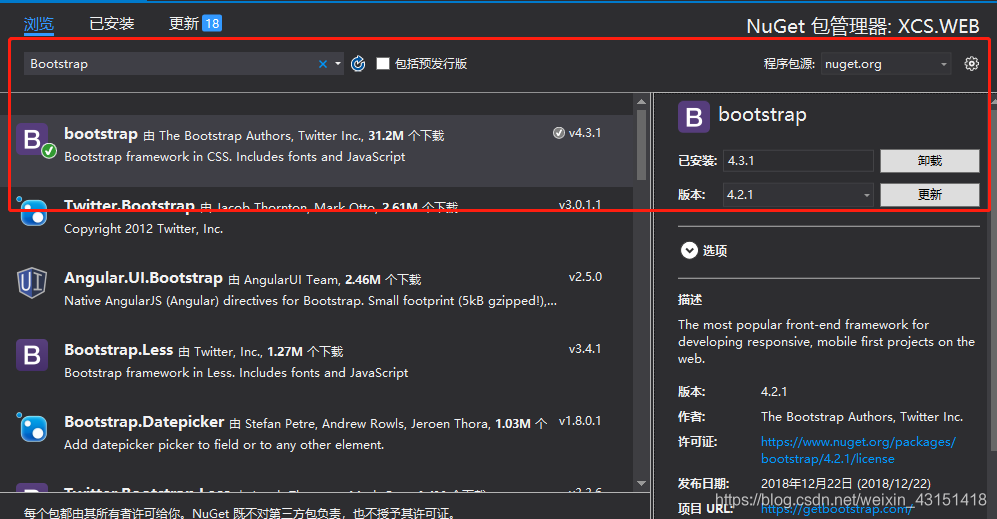Click the package list scrollbar thumb
997x519 pixels.
(642, 144)
